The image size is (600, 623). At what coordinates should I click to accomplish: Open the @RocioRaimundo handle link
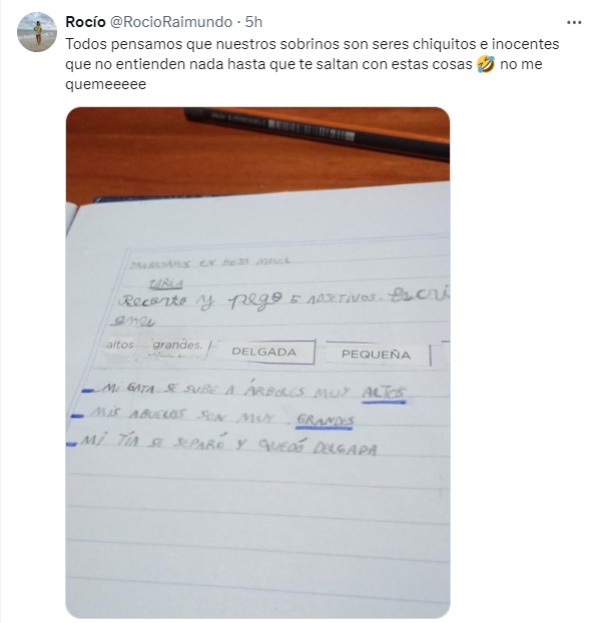coord(170,22)
